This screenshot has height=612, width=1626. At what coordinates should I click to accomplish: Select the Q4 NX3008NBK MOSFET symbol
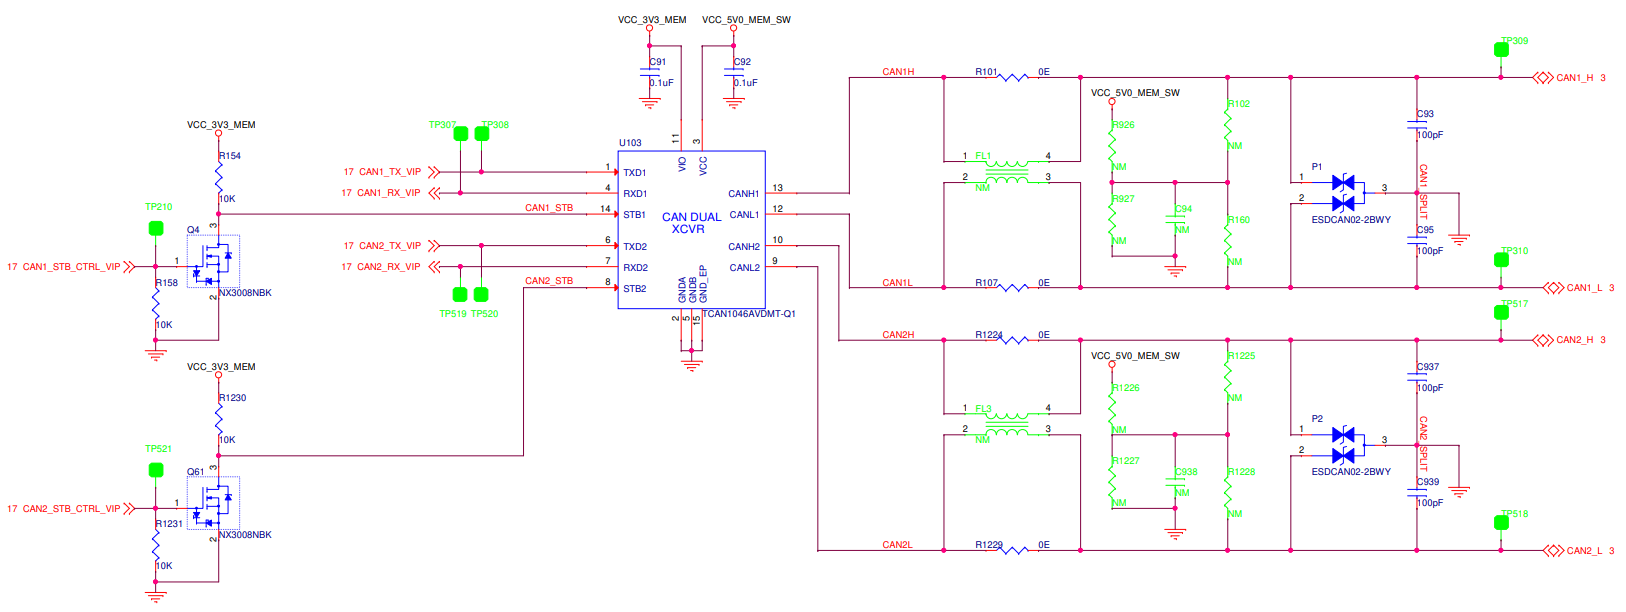coord(213,262)
